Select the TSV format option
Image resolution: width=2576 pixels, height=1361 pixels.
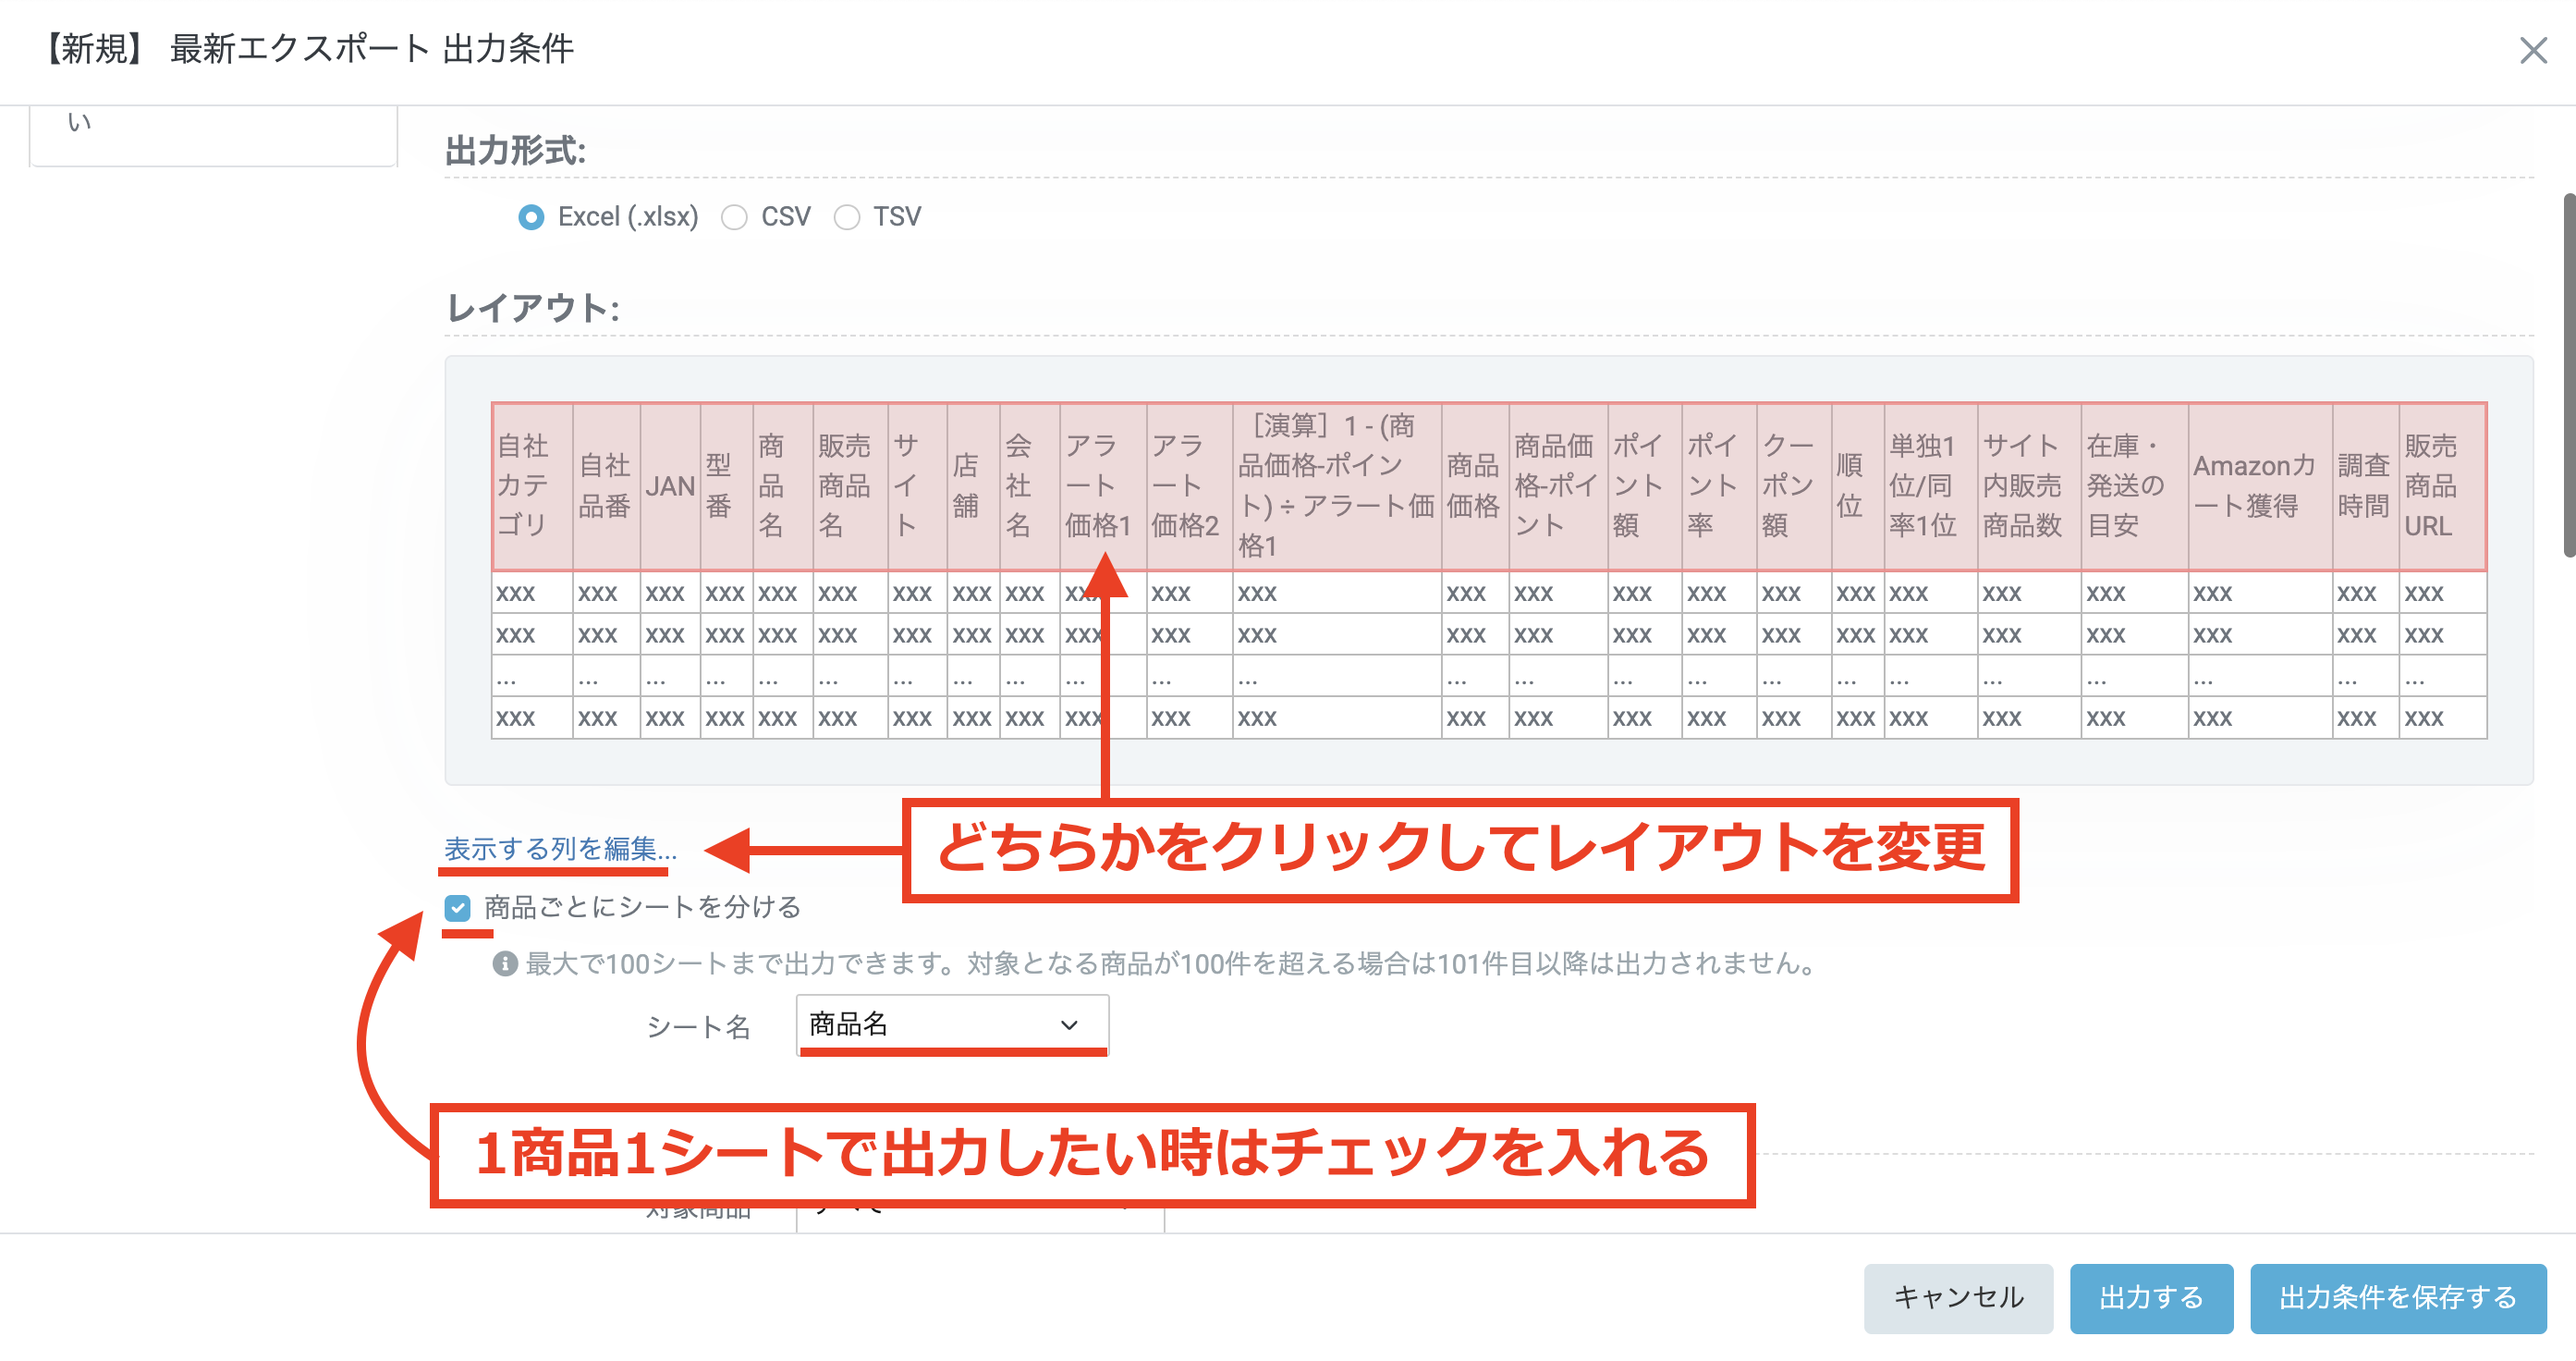(847, 217)
